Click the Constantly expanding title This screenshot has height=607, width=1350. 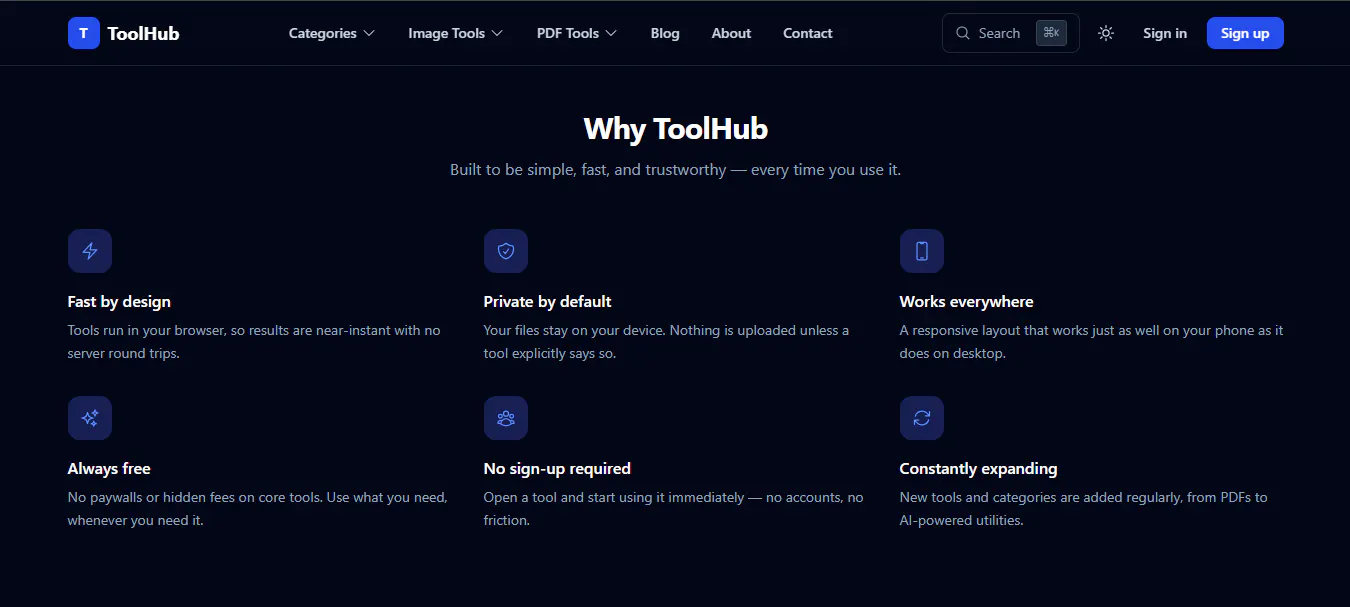(x=978, y=469)
